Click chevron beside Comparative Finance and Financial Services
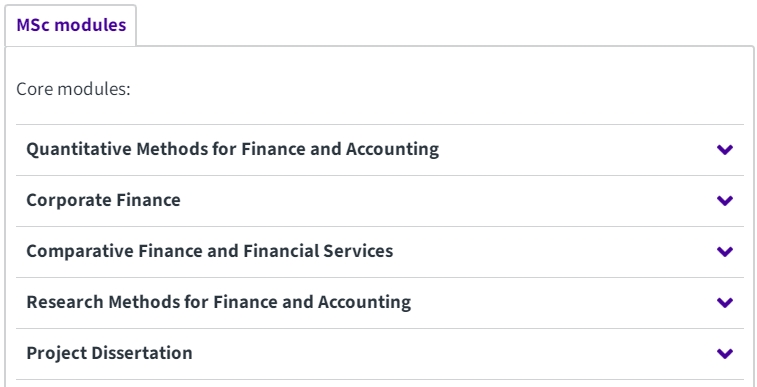Screen dimensions: 757x387 (725, 251)
